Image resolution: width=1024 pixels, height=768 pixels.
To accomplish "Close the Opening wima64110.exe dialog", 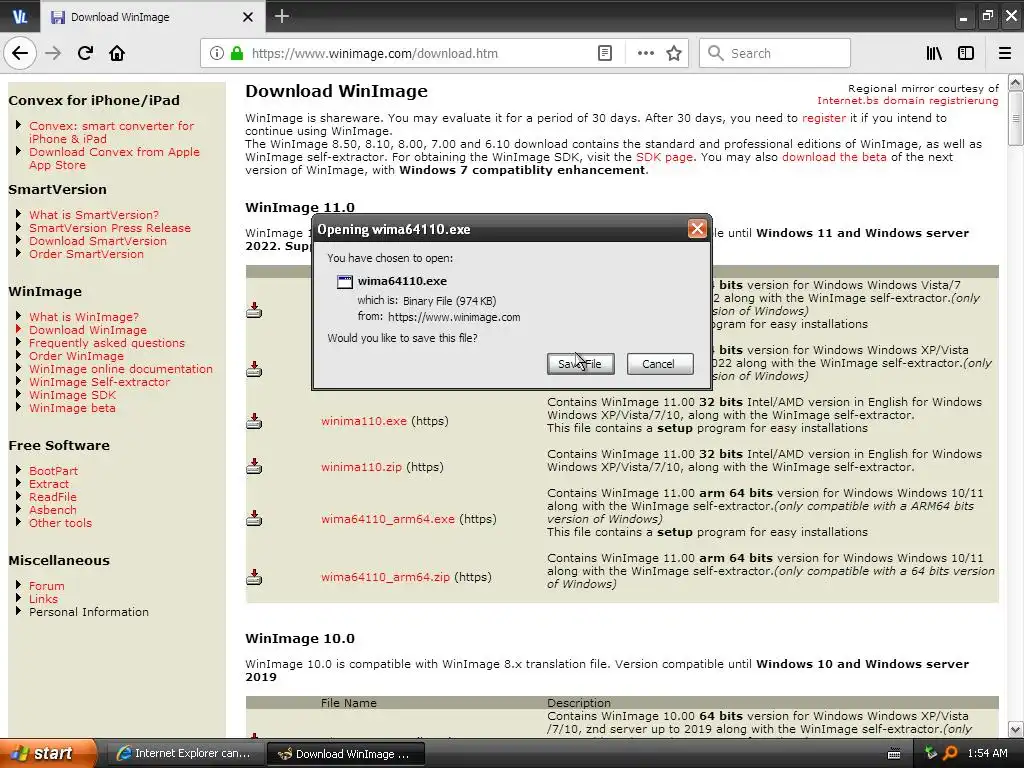I will (x=697, y=229).
